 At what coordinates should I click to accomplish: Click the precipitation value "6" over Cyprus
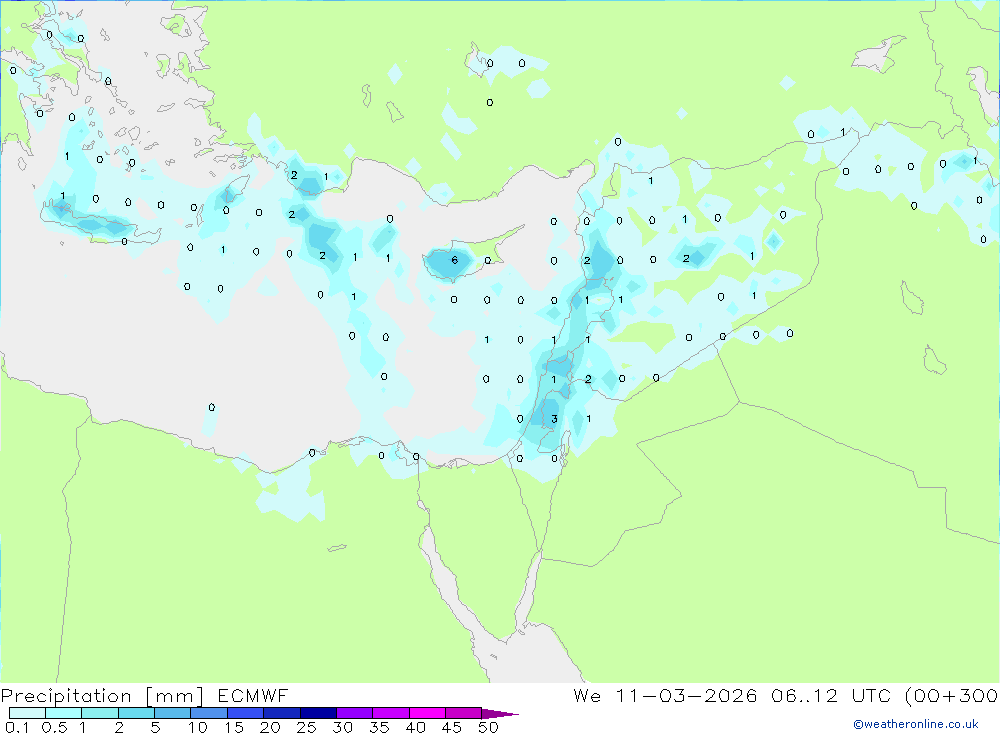click(x=454, y=260)
